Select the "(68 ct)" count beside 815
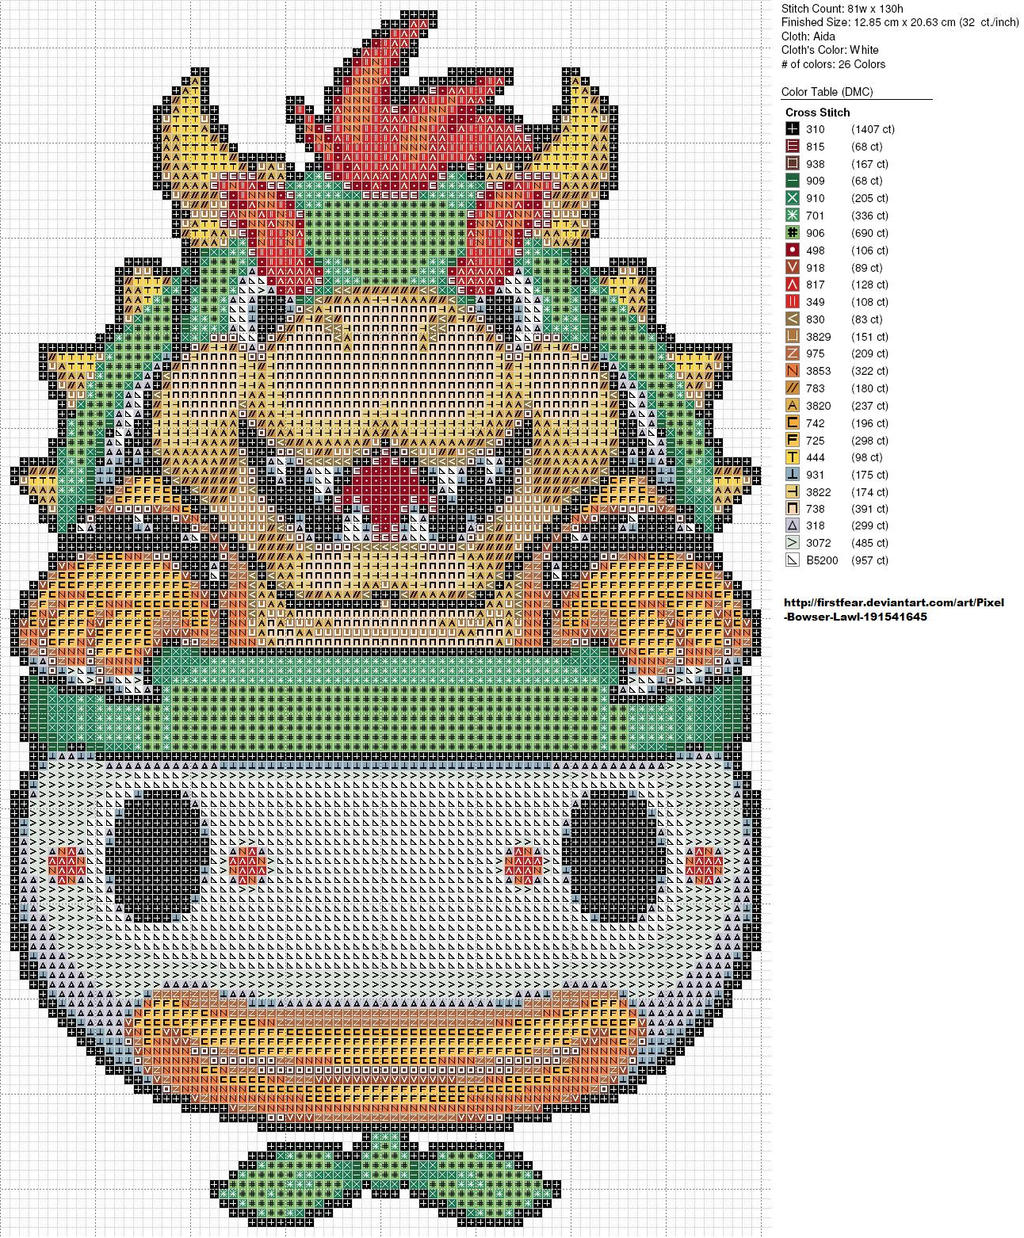The width and height of the screenshot is (1024, 1238). pyautogui.click(x=867, y=146)
